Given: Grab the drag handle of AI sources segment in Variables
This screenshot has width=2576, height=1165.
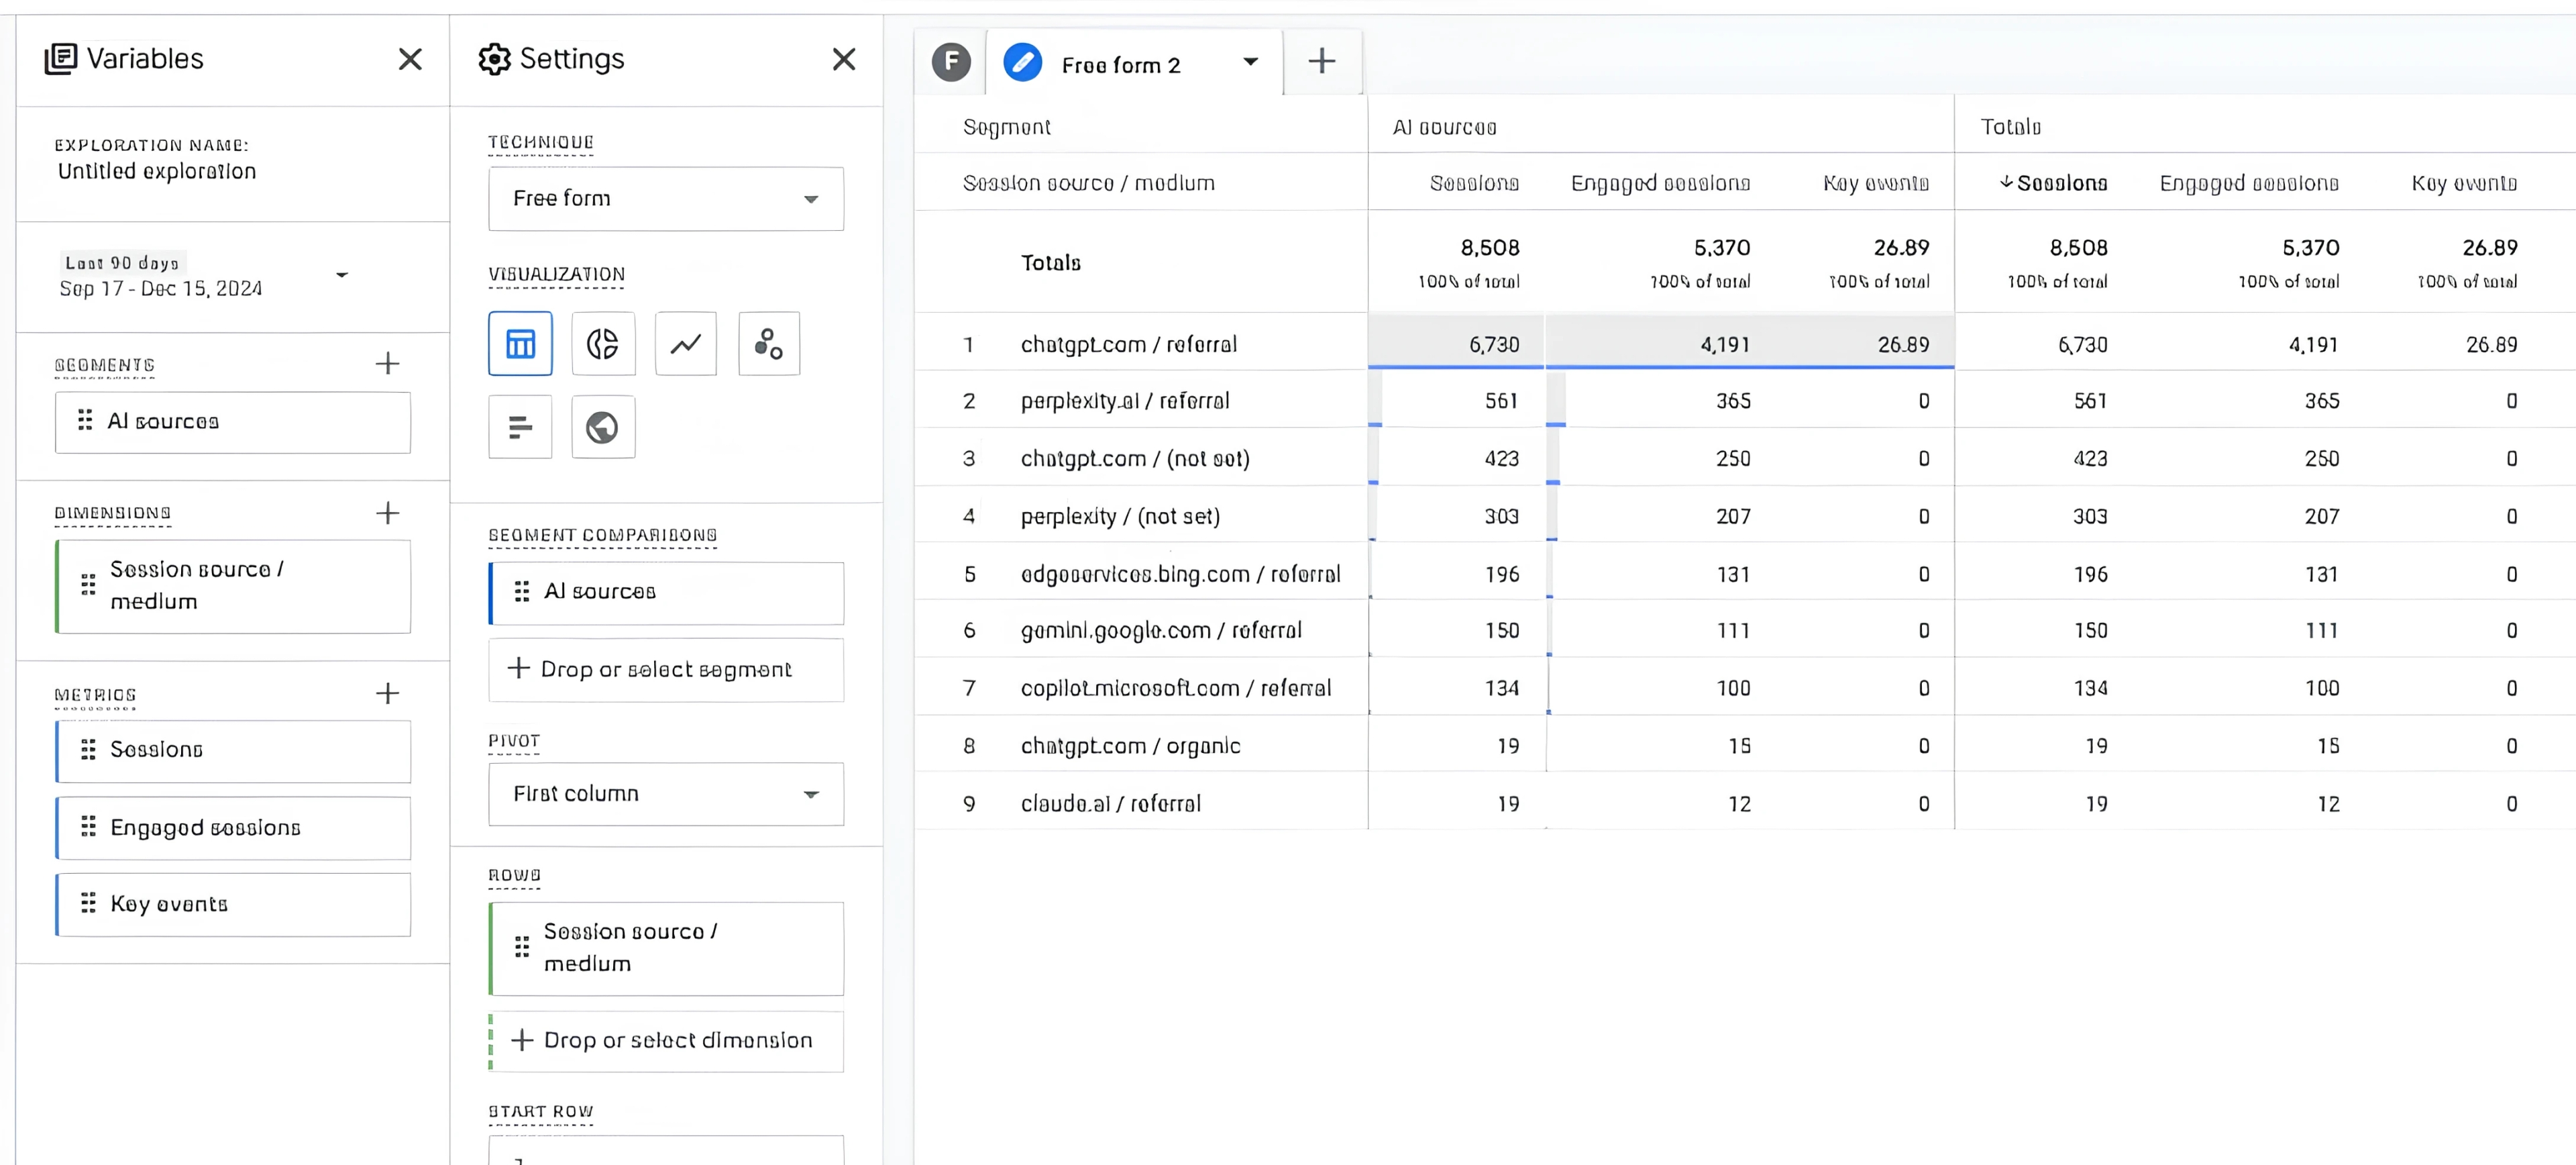Looking at the screenshot, I should coord(85,421).
